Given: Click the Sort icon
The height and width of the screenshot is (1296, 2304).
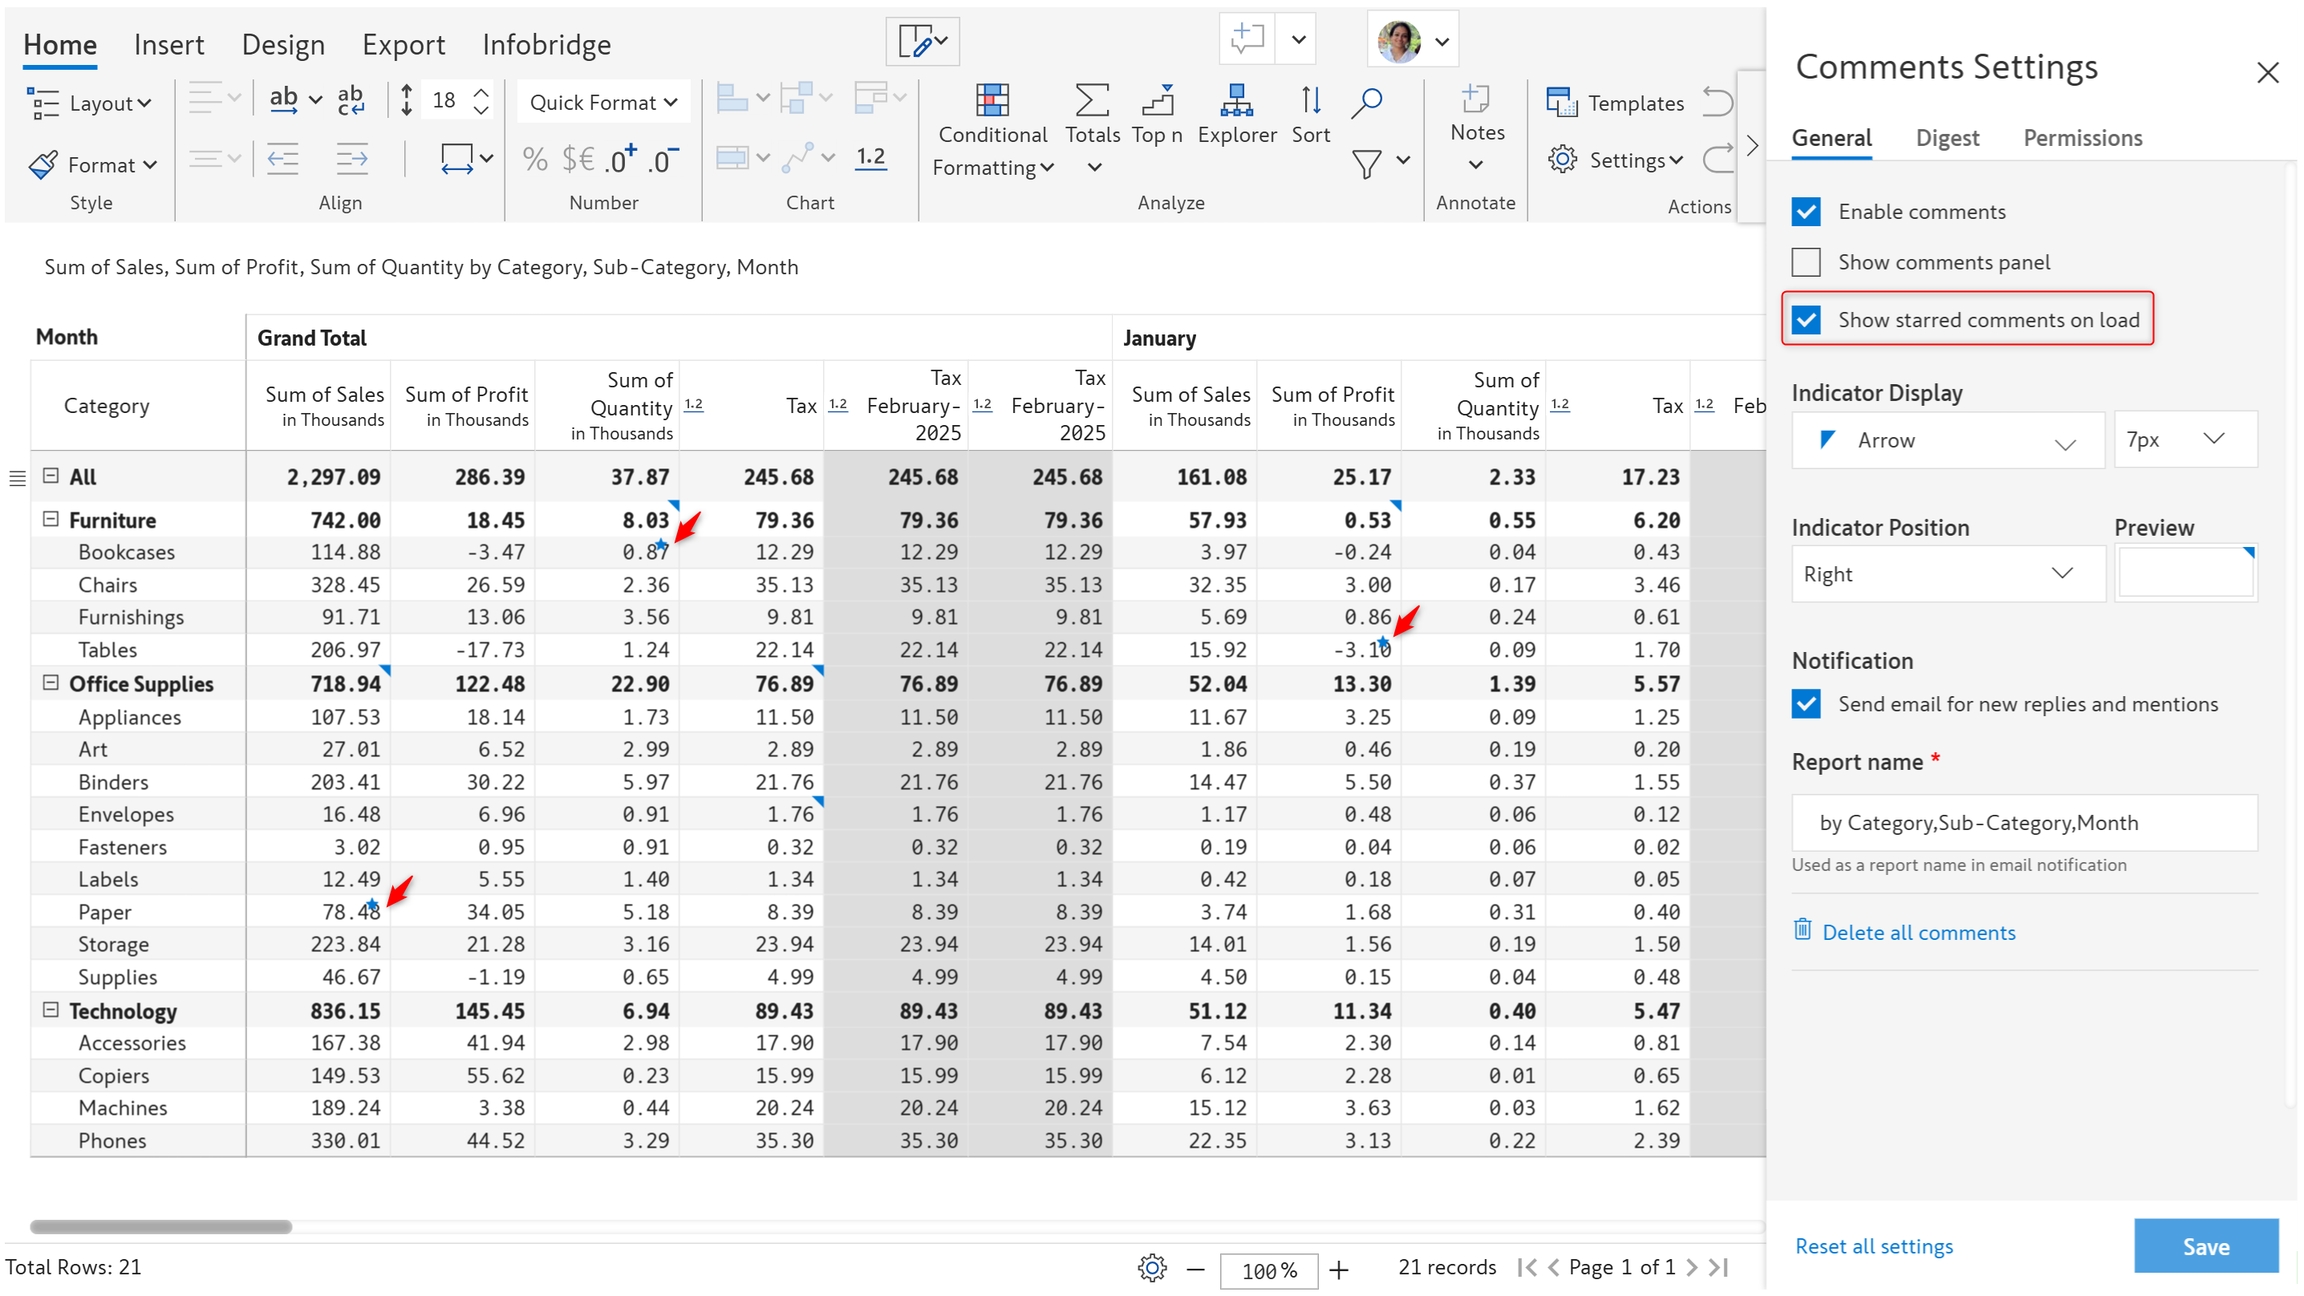Looking at the screenshot, I should 1310,101.
